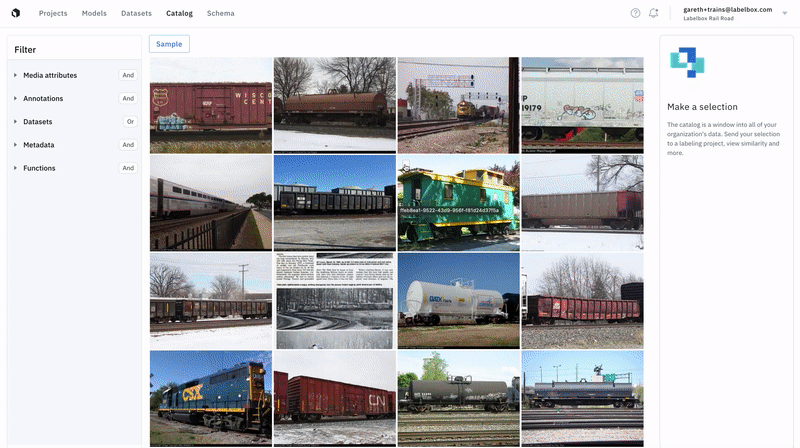The width and height of the screenshot is (800, 448).
Task: Open the Datasets navigation link
Action: (x=136, y=13)
